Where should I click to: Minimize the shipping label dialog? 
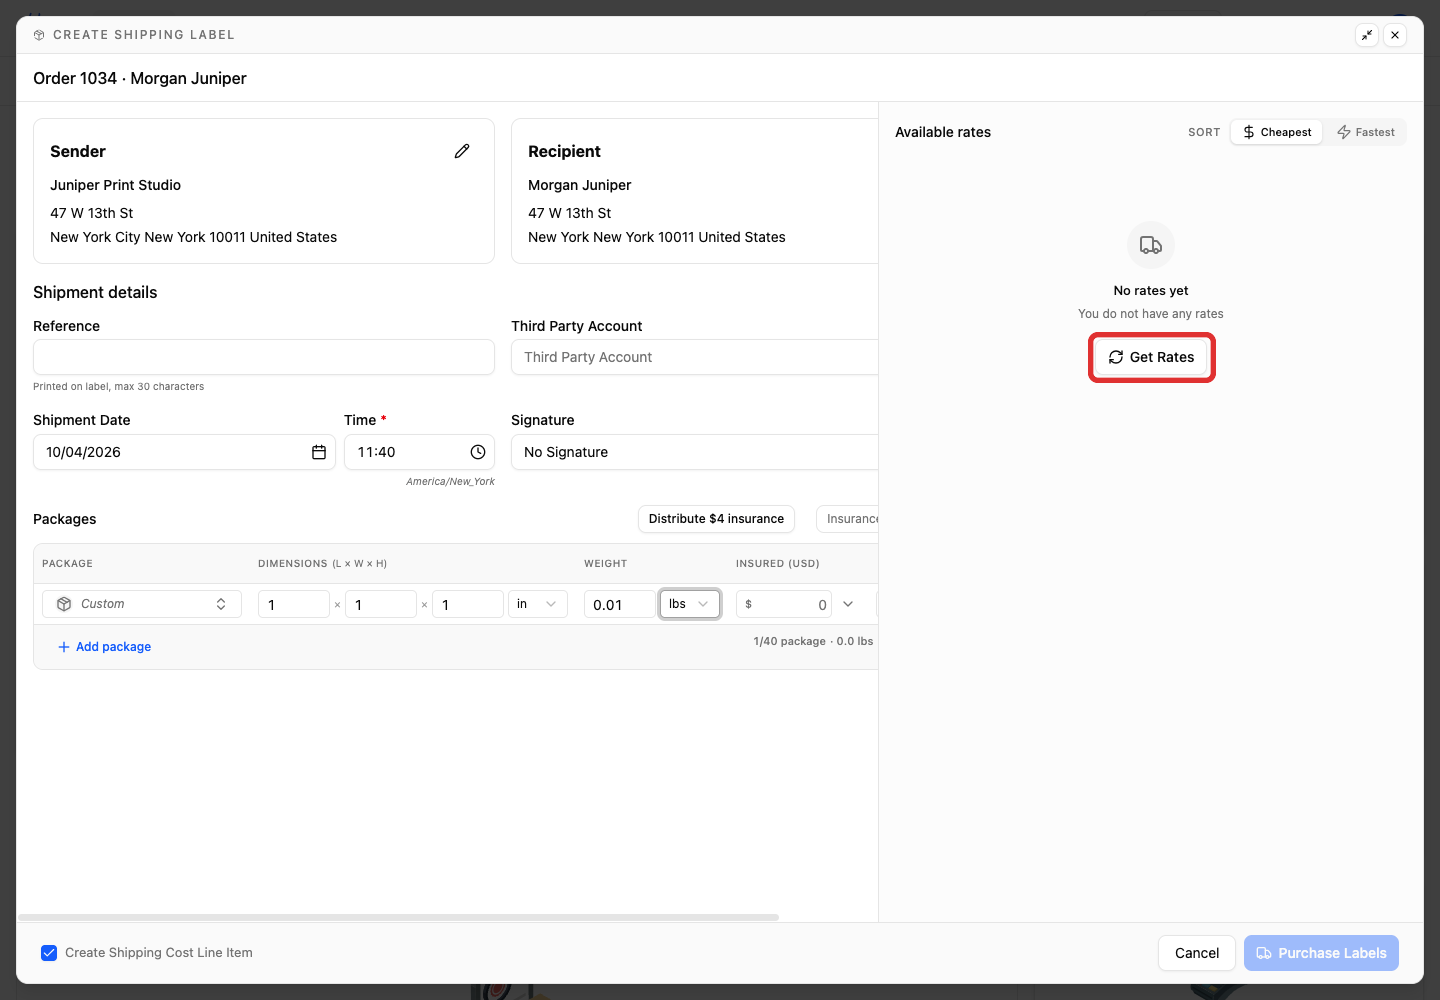tap(1367, 35)
